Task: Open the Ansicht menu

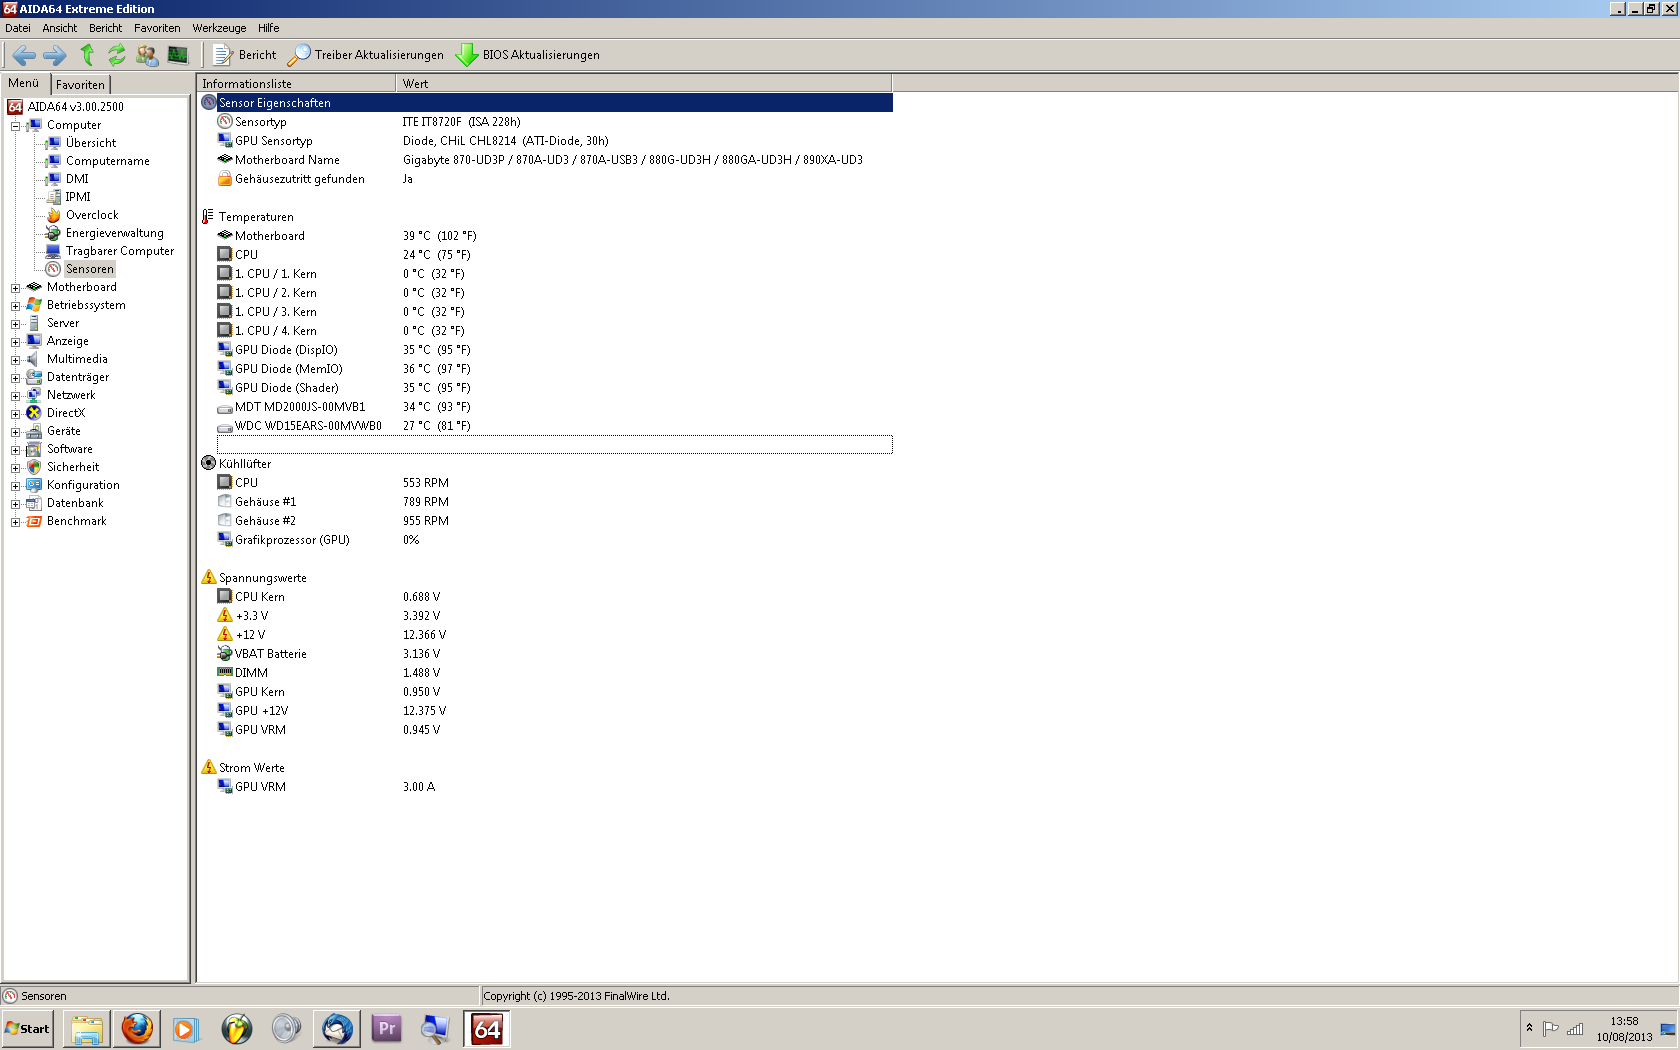Action: (x=60, y=28)
